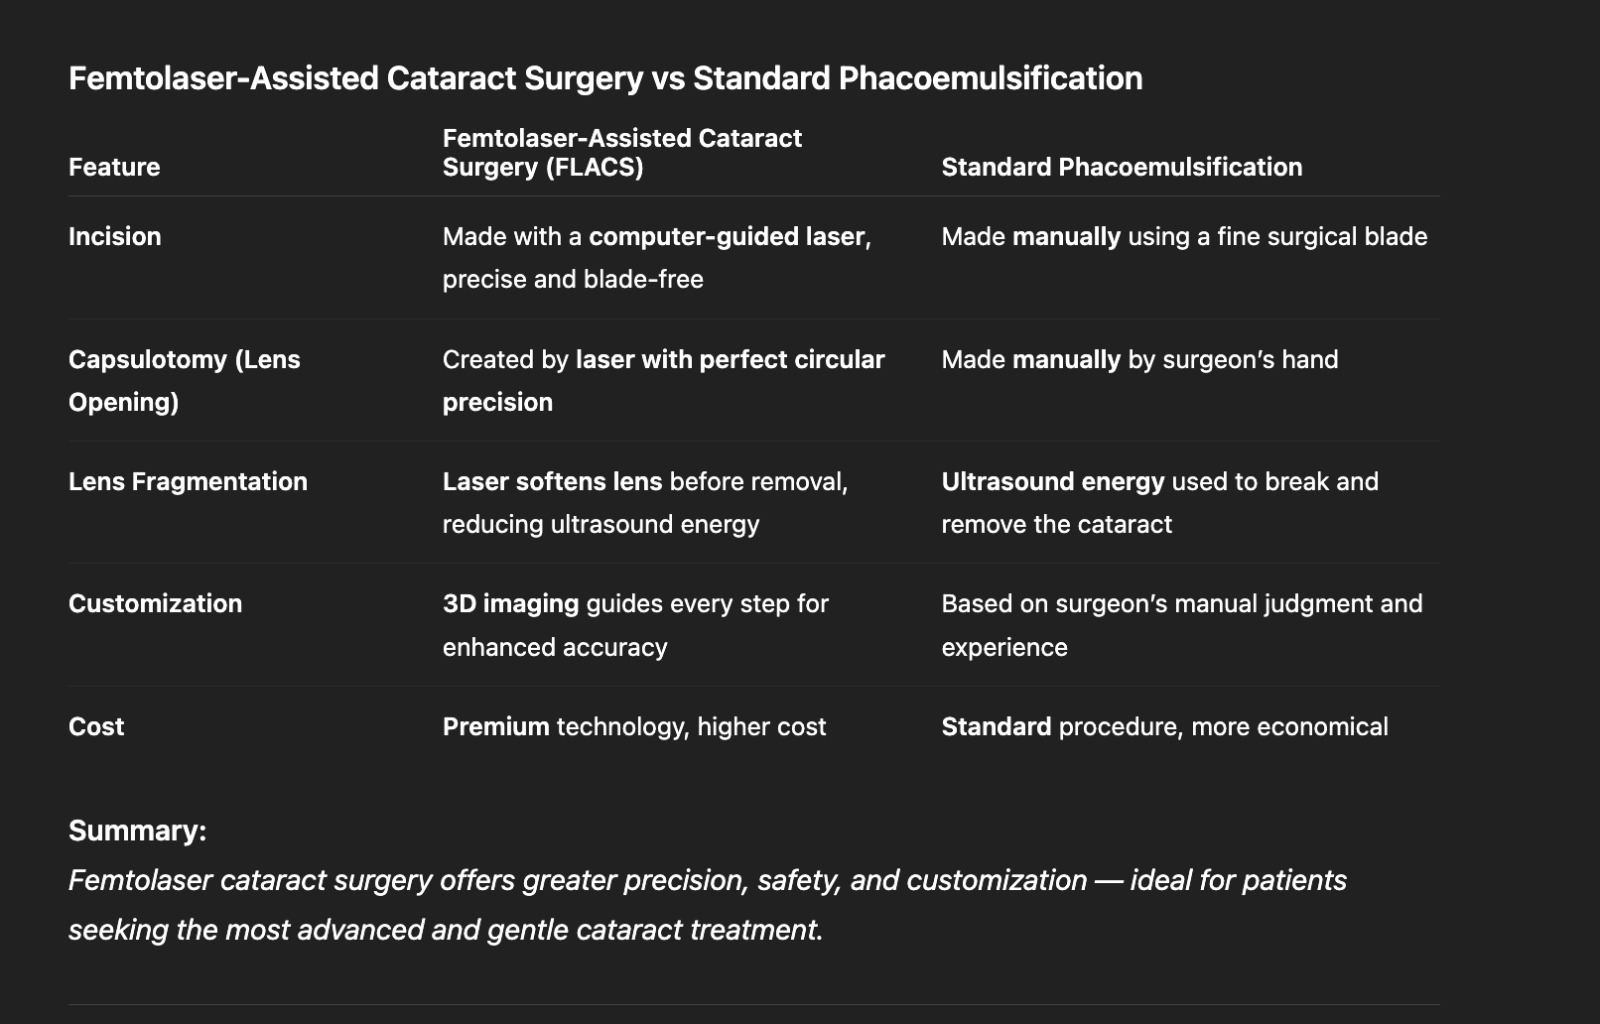Select the Customization row label
This screenshot has width=1600, height=1024.
tap(155, 603)
